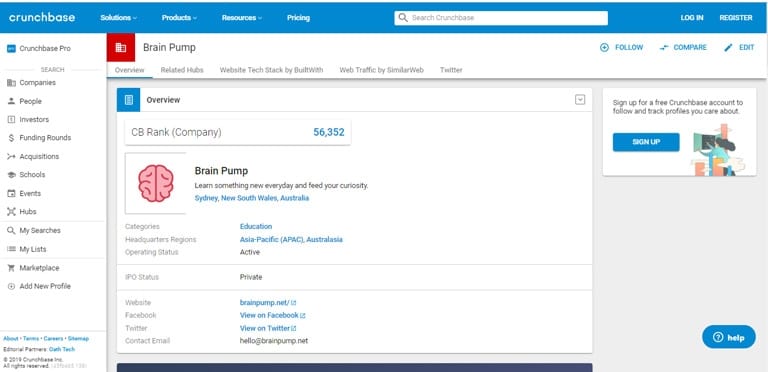Image resolution: width=768 pixels, height=372 pixels.
Task: Expand the Solutions dropdown menu
Action: pyautogui.click(x=119, y=18)
